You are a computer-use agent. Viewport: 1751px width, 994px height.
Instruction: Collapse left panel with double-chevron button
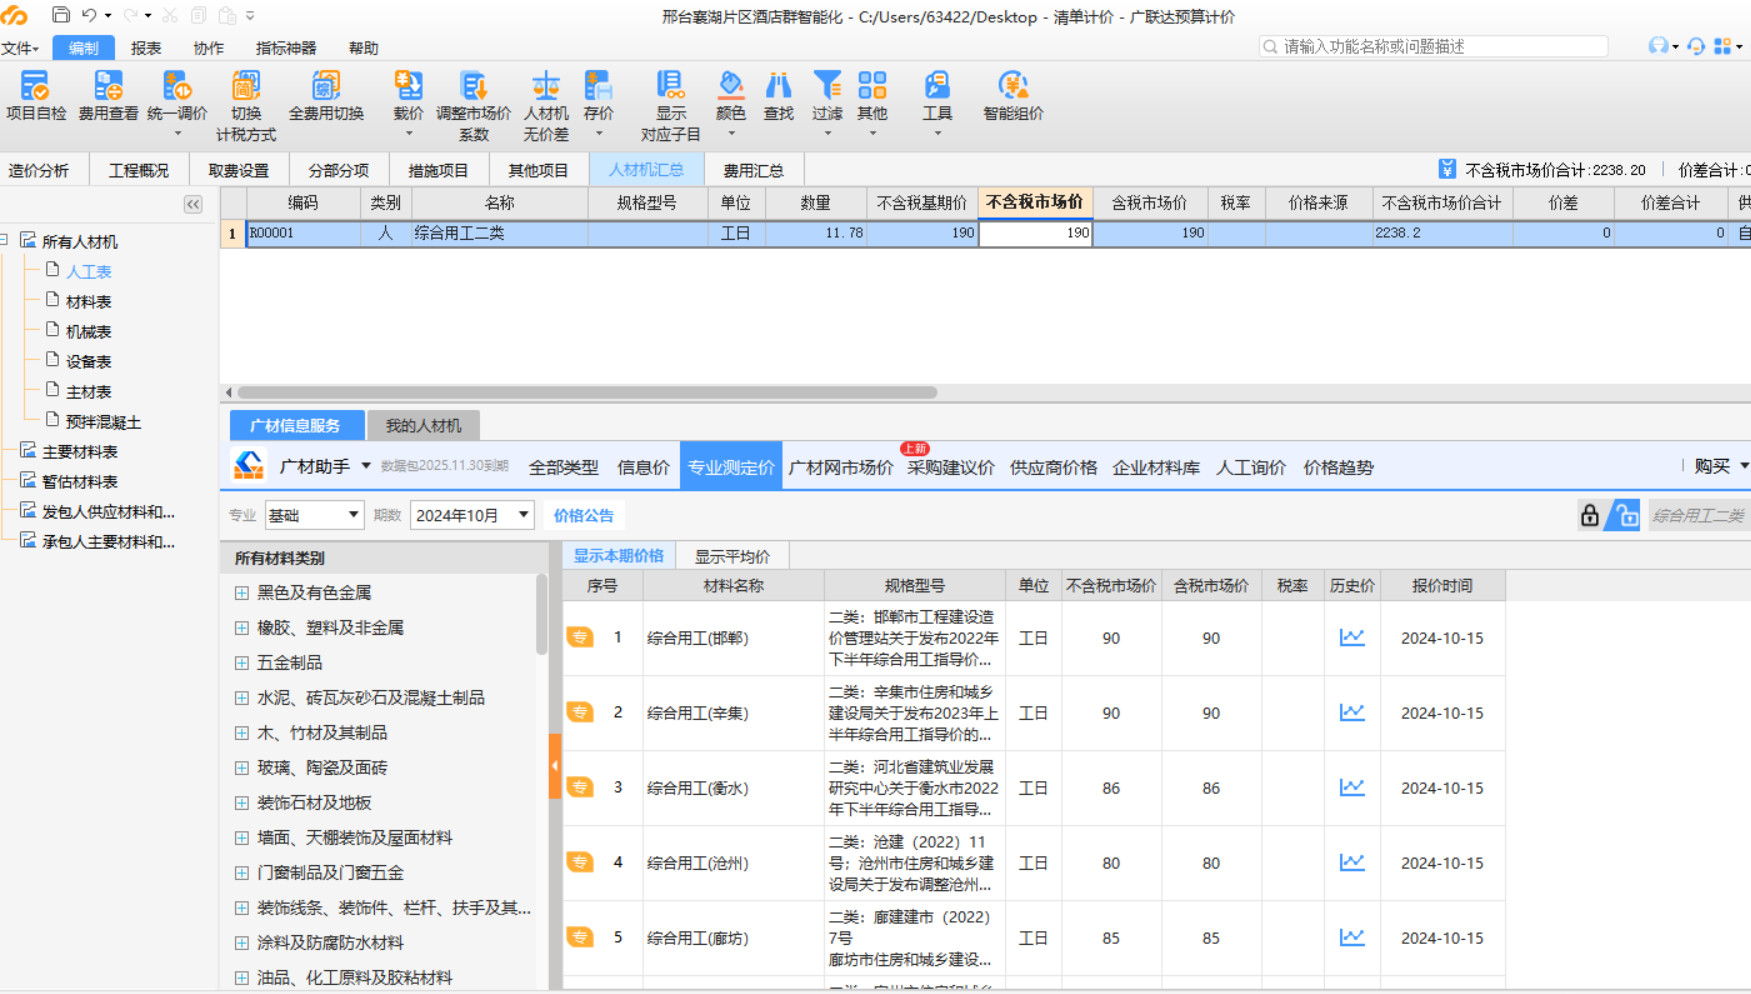click(193, 204)
